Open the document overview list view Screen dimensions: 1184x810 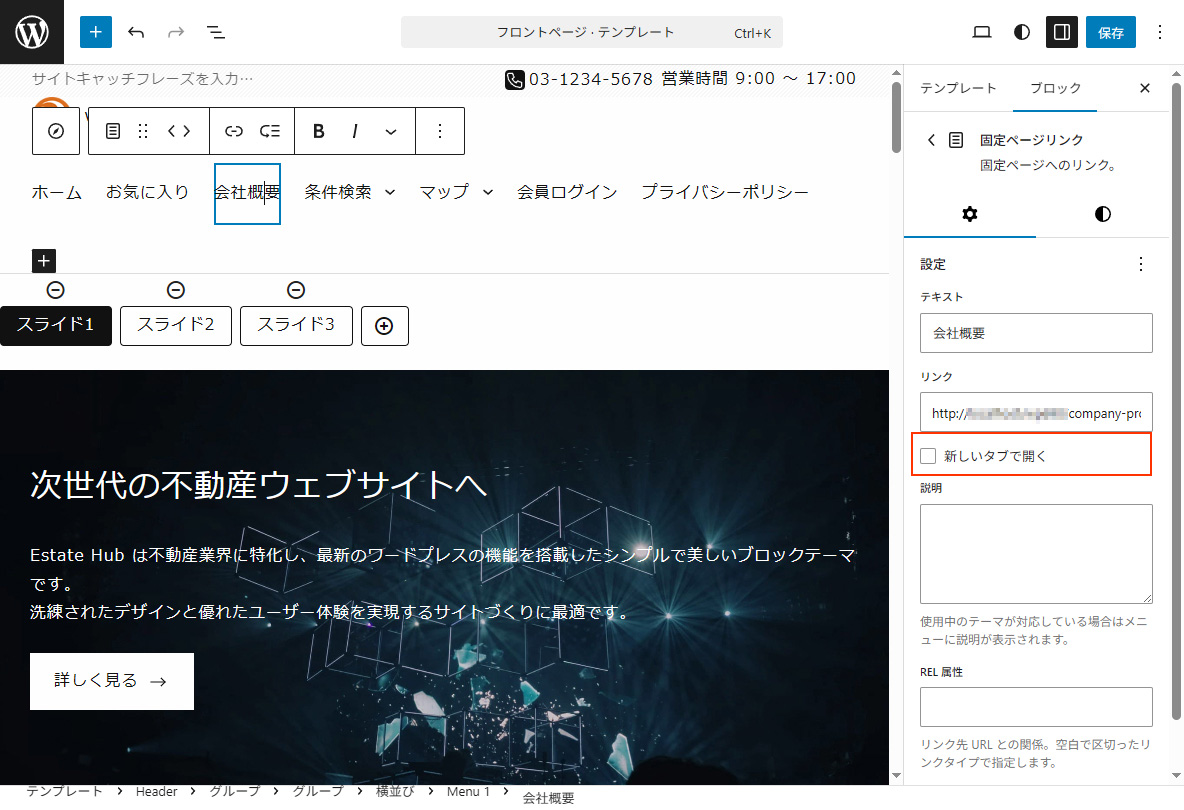(x=215, y=32)
